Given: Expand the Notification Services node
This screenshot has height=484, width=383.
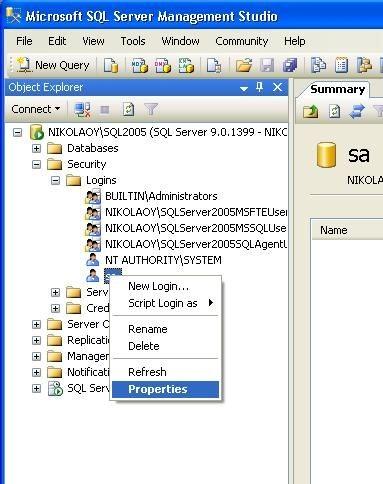Looking at the screenshot, I should click(x=36, y=372).
